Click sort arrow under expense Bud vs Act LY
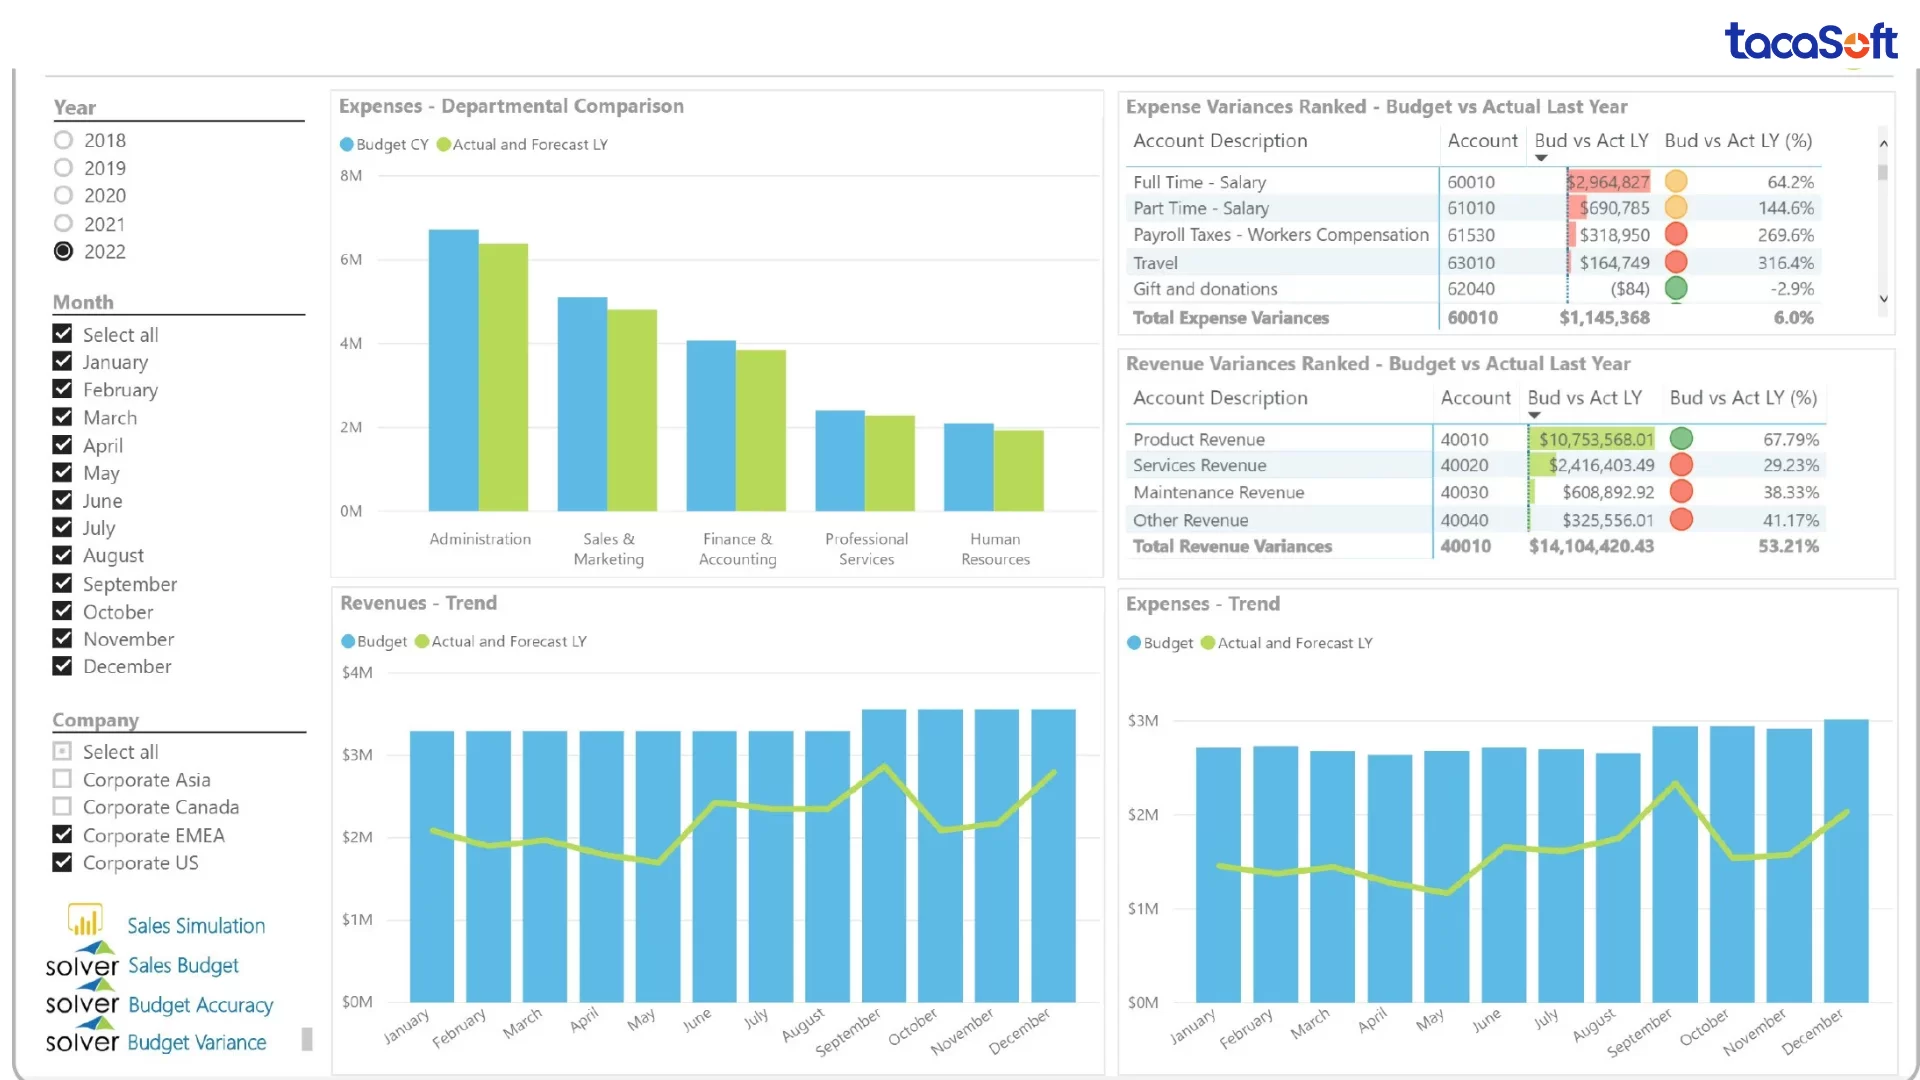This screenshot has width=1920, height=1080. point(1541,158)
